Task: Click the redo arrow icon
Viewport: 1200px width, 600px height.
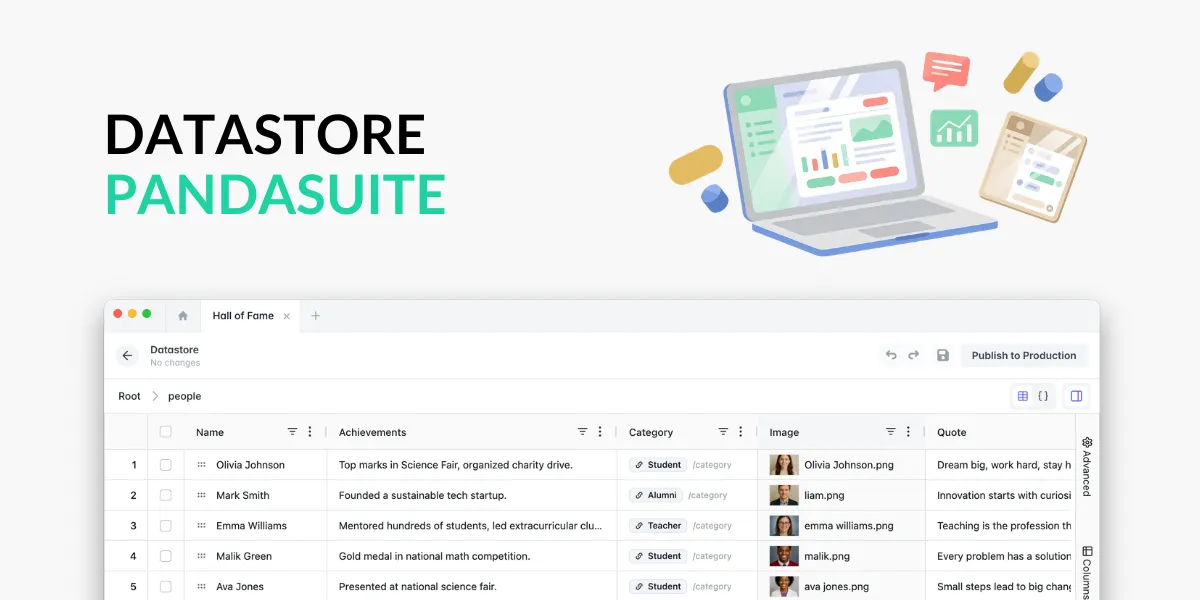Action: (914, 355)
